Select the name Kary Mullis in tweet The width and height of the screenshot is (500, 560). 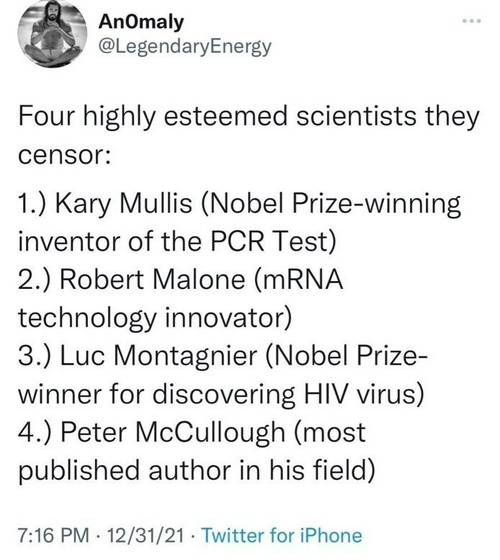tap(124, 204)
